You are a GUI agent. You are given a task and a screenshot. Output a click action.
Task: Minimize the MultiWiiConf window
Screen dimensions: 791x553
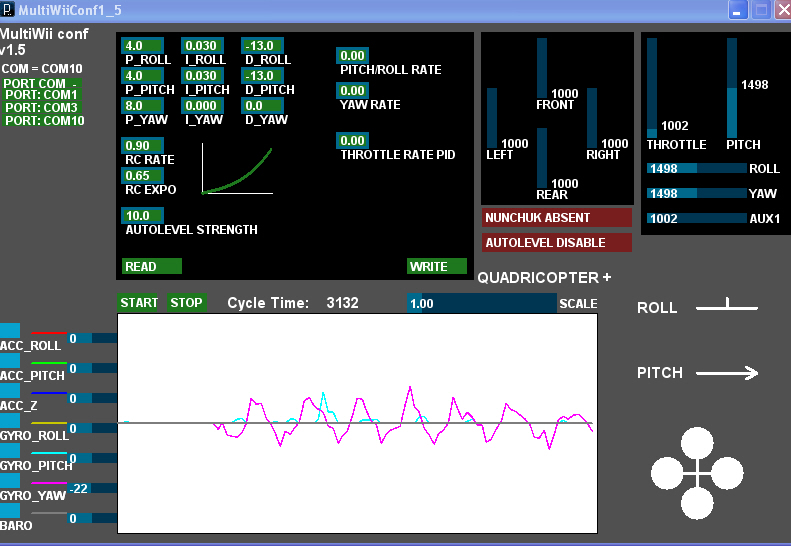(x=737, y=10)
